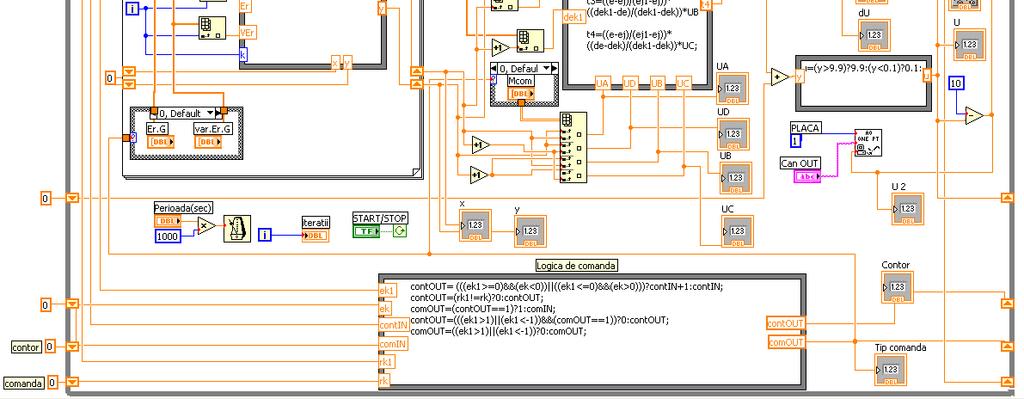Viewport: 1024px width, 399px height.
Task: Click the PLACA device constant
Action: (795, 140)
